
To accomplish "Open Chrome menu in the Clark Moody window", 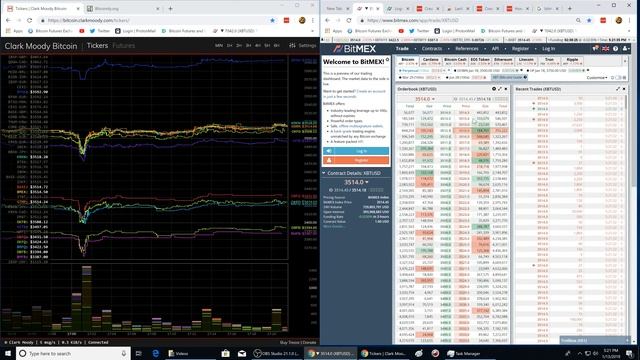I will pyautogui.click(x=313, y=20).
